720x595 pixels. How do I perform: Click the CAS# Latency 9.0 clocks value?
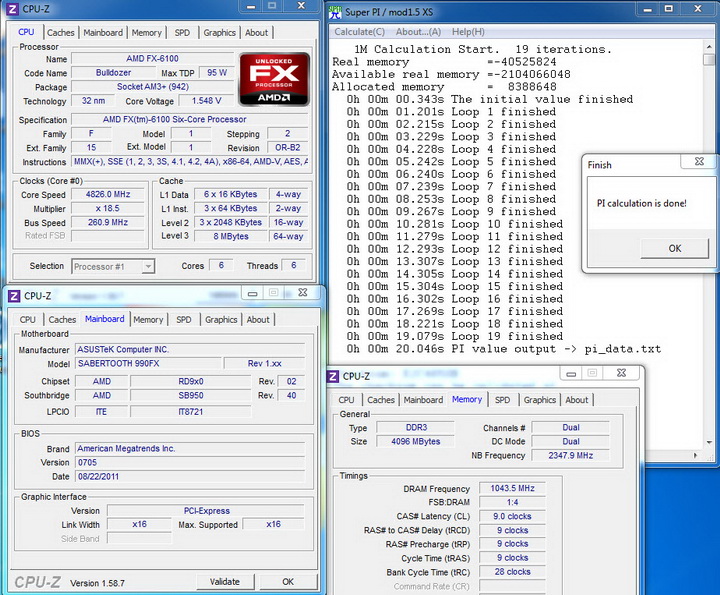tap(512, 516)
